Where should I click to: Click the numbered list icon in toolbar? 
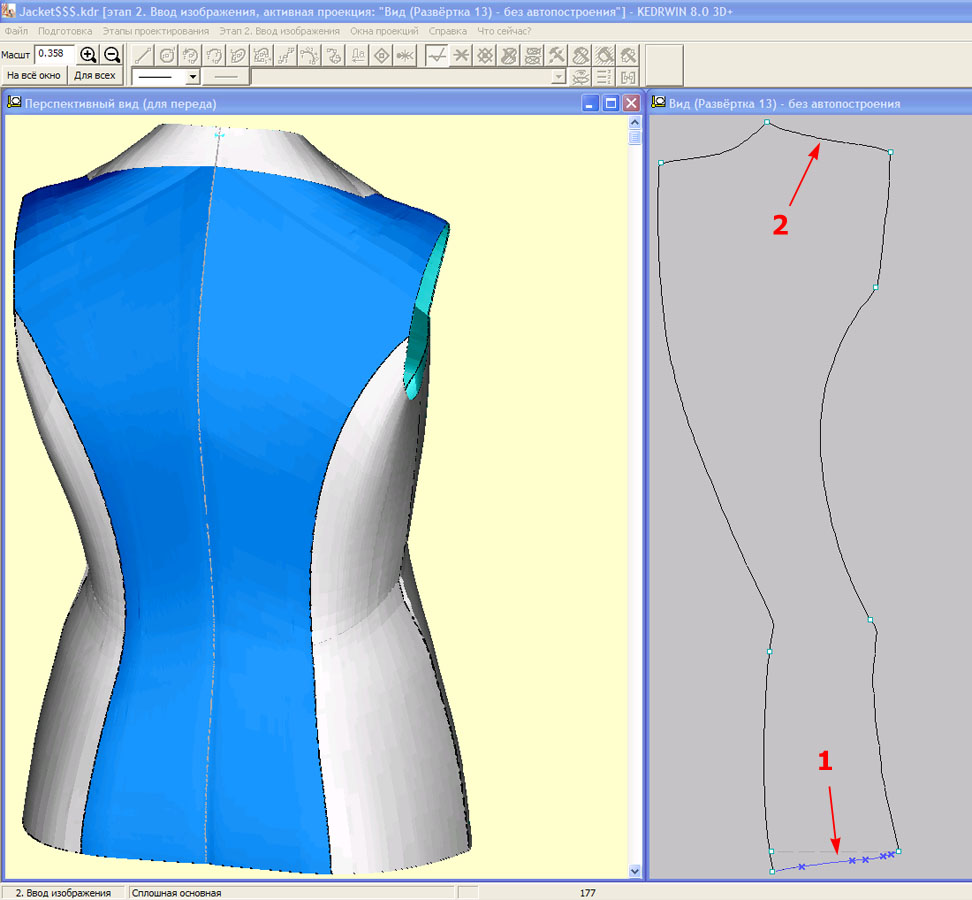[604, 77]
